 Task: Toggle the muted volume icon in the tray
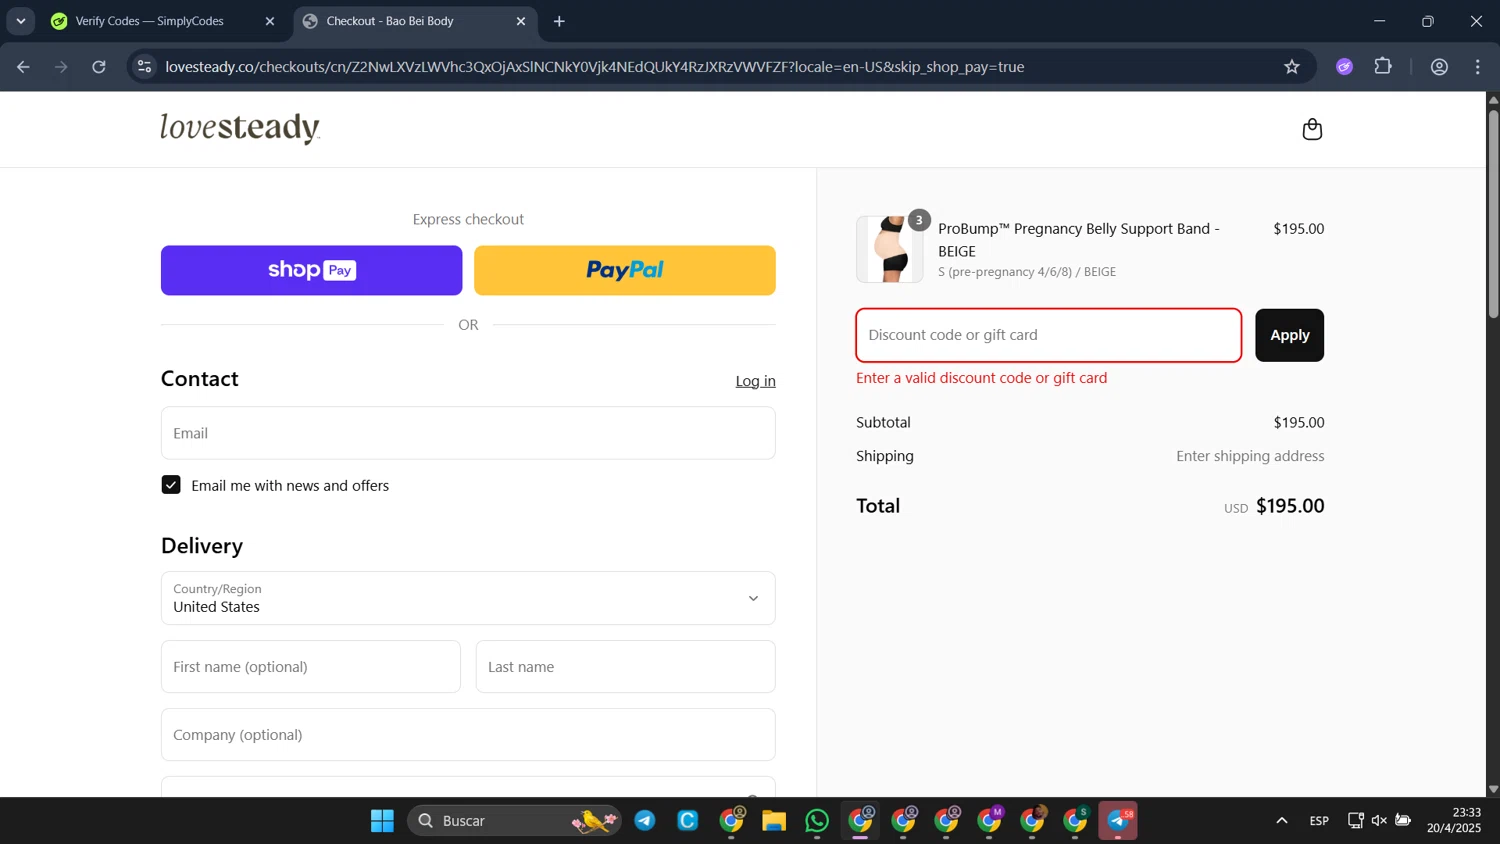(x=1379, y=821)
